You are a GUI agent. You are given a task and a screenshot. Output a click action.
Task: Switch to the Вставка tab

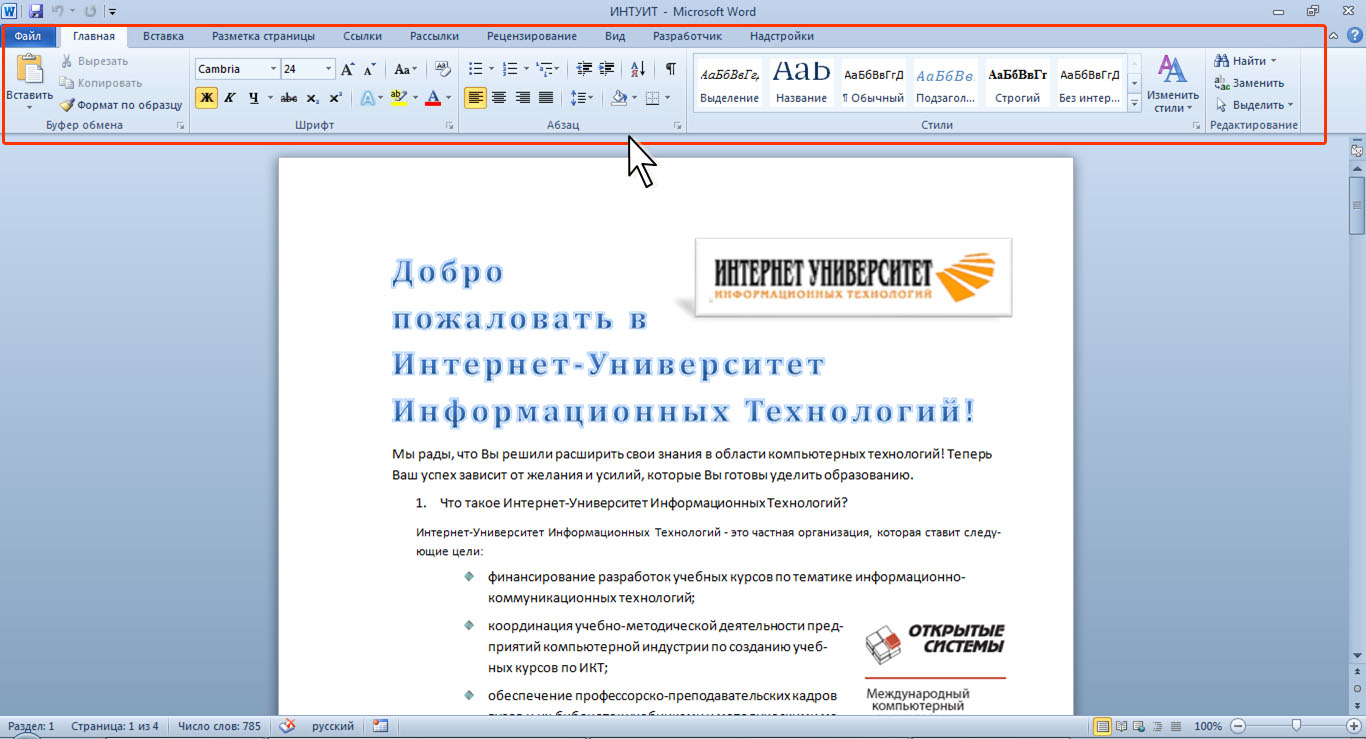(x=163, y=36)
